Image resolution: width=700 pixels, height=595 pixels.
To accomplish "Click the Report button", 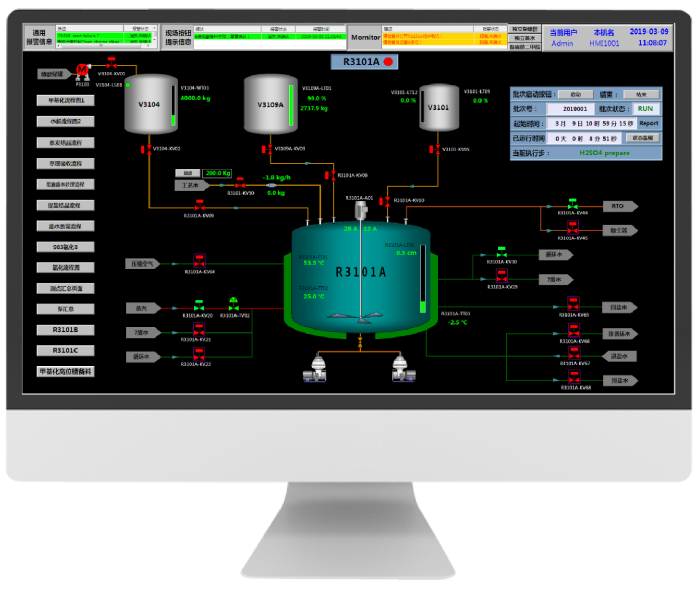I will [649, 123].
